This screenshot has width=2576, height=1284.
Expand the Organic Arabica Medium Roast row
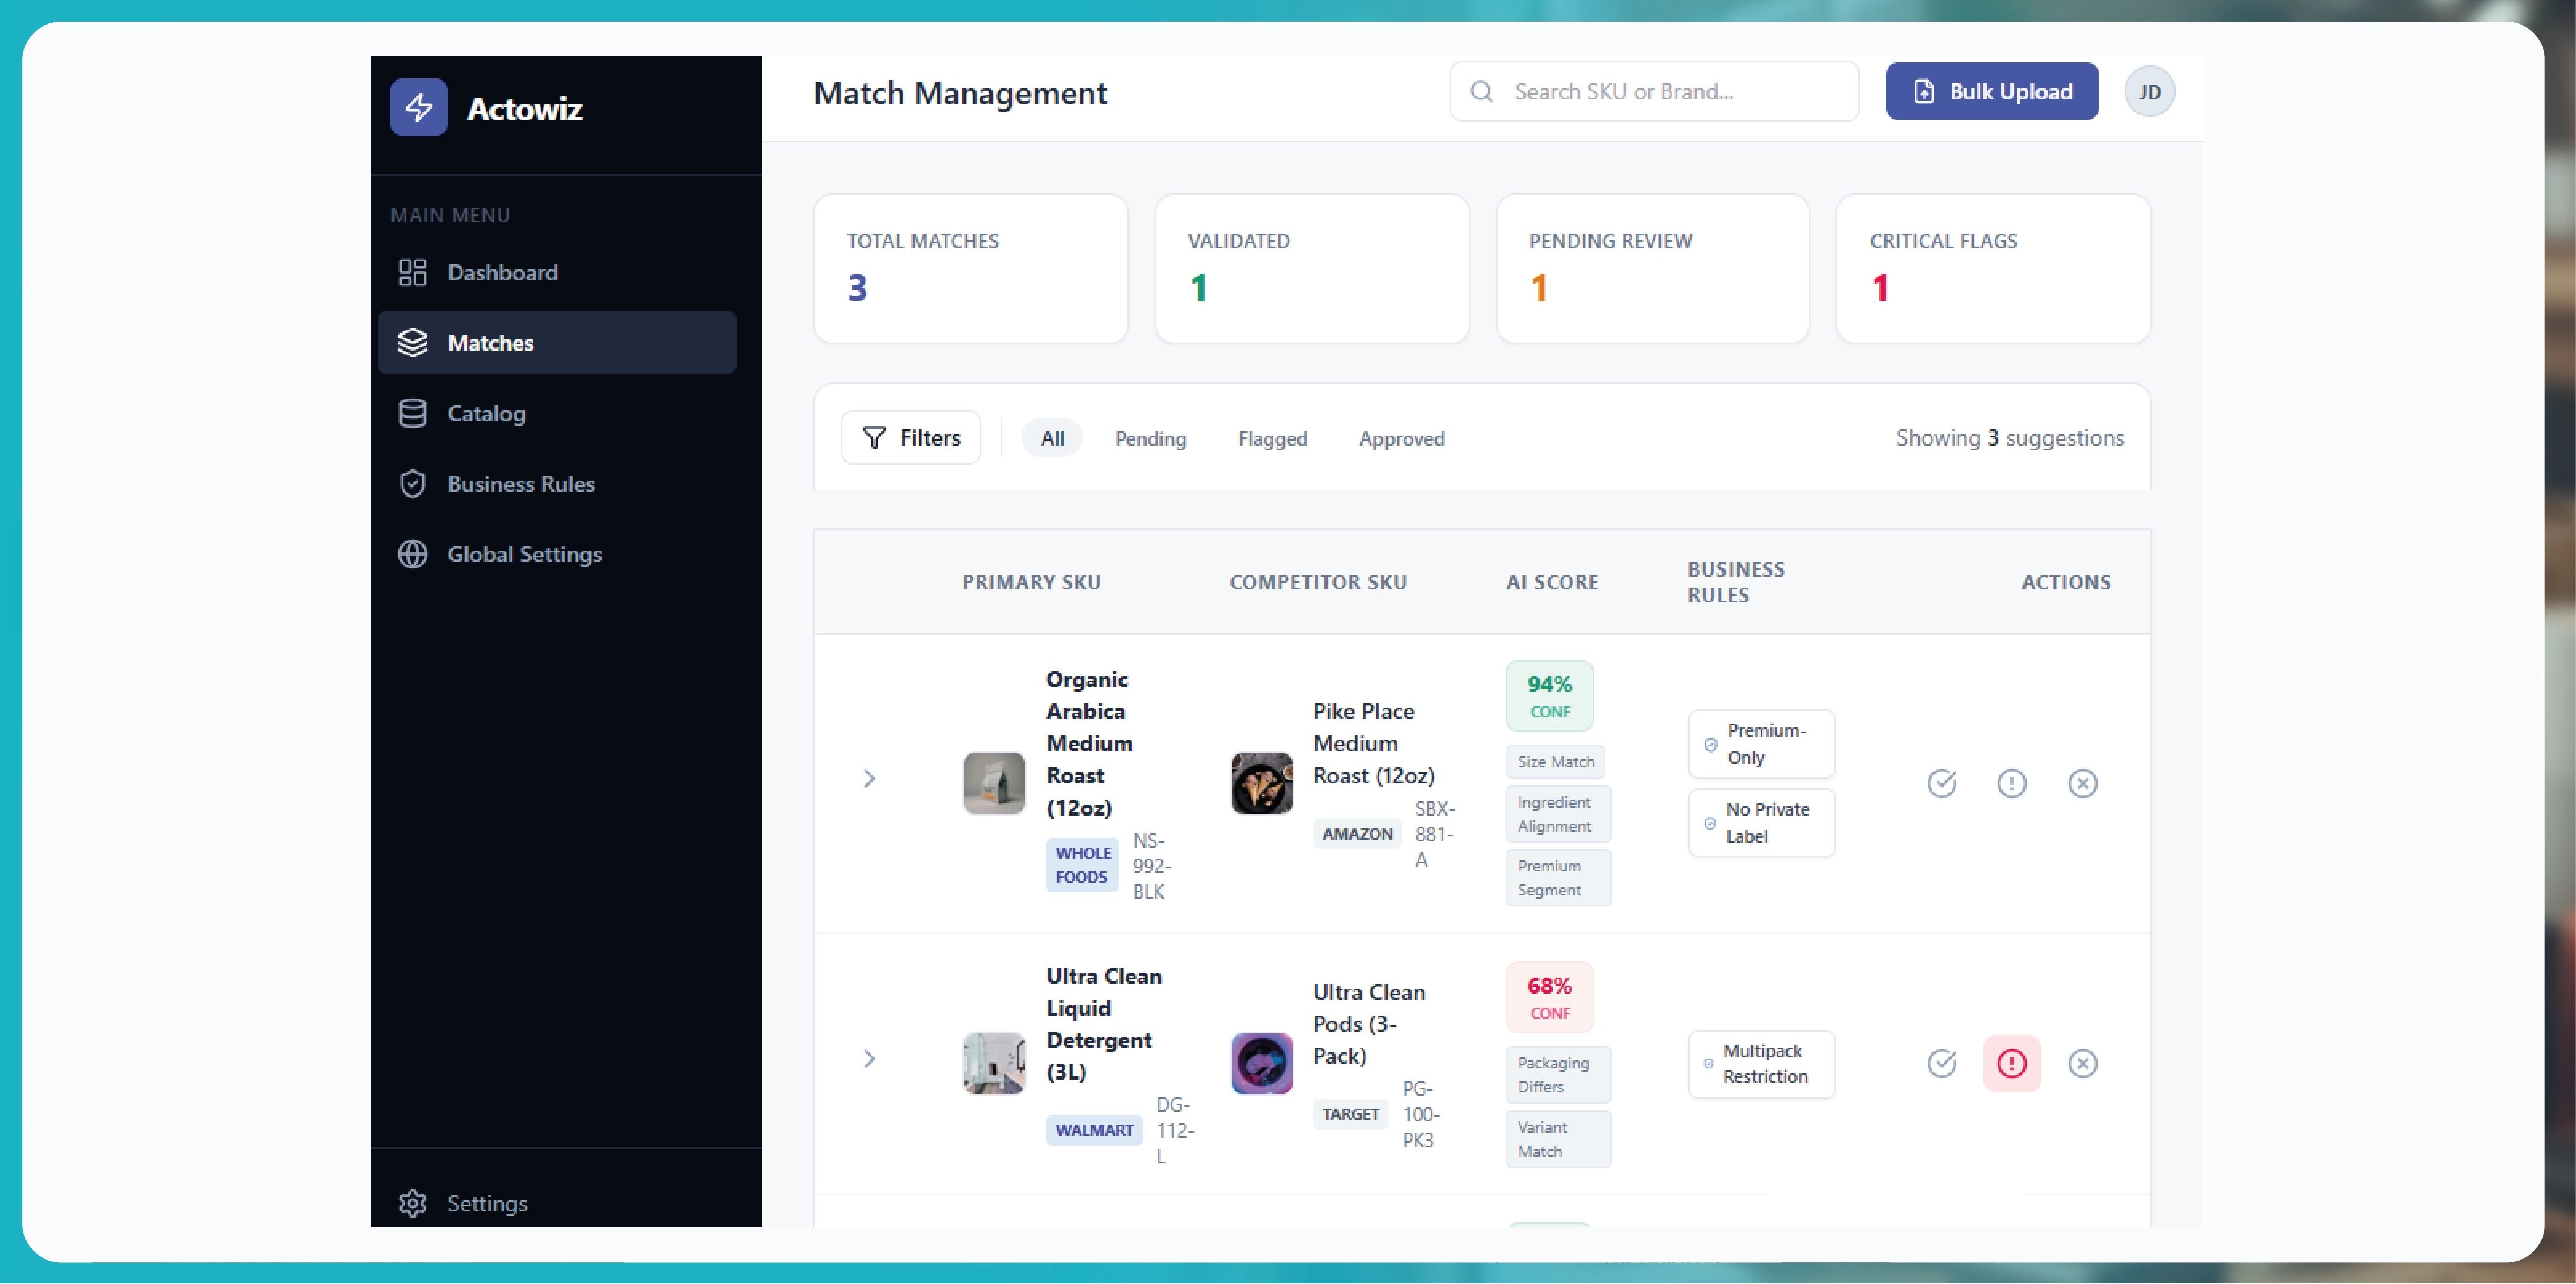(869, 779)
